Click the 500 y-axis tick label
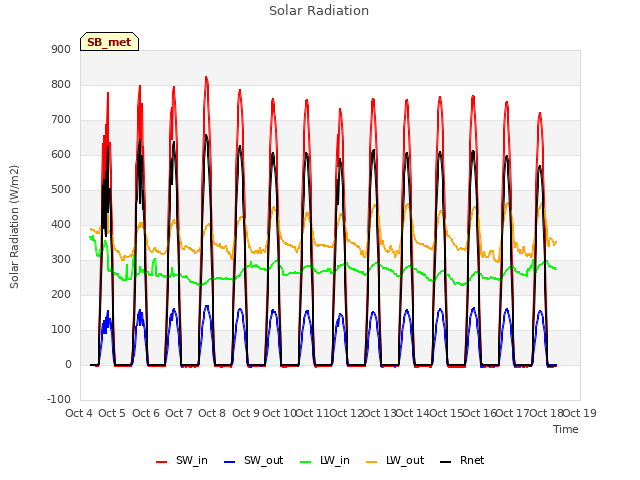This screenshot has width=640, height=480. click(61, 190)
